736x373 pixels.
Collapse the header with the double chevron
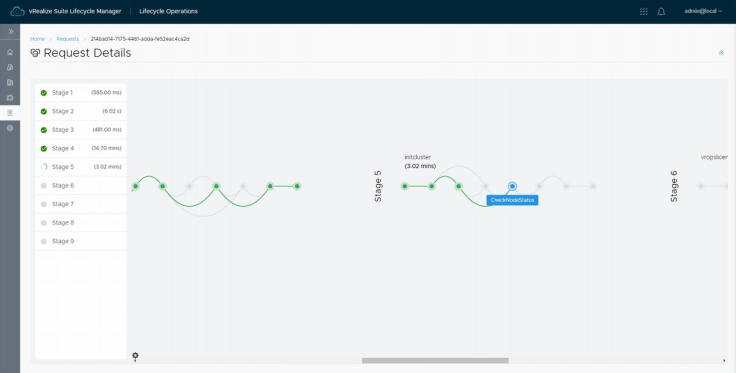(721, 53)
